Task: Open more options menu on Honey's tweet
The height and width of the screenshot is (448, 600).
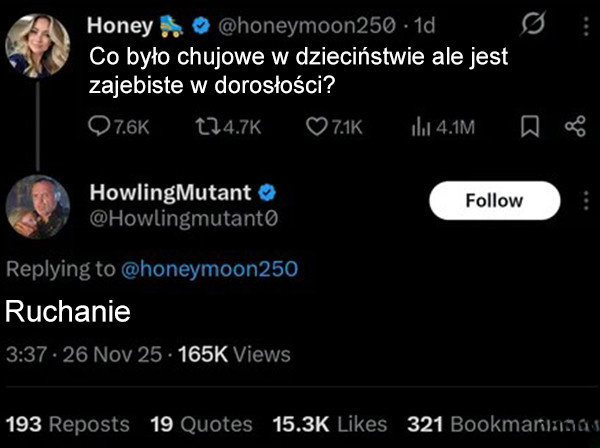Action: click(585, 25)
